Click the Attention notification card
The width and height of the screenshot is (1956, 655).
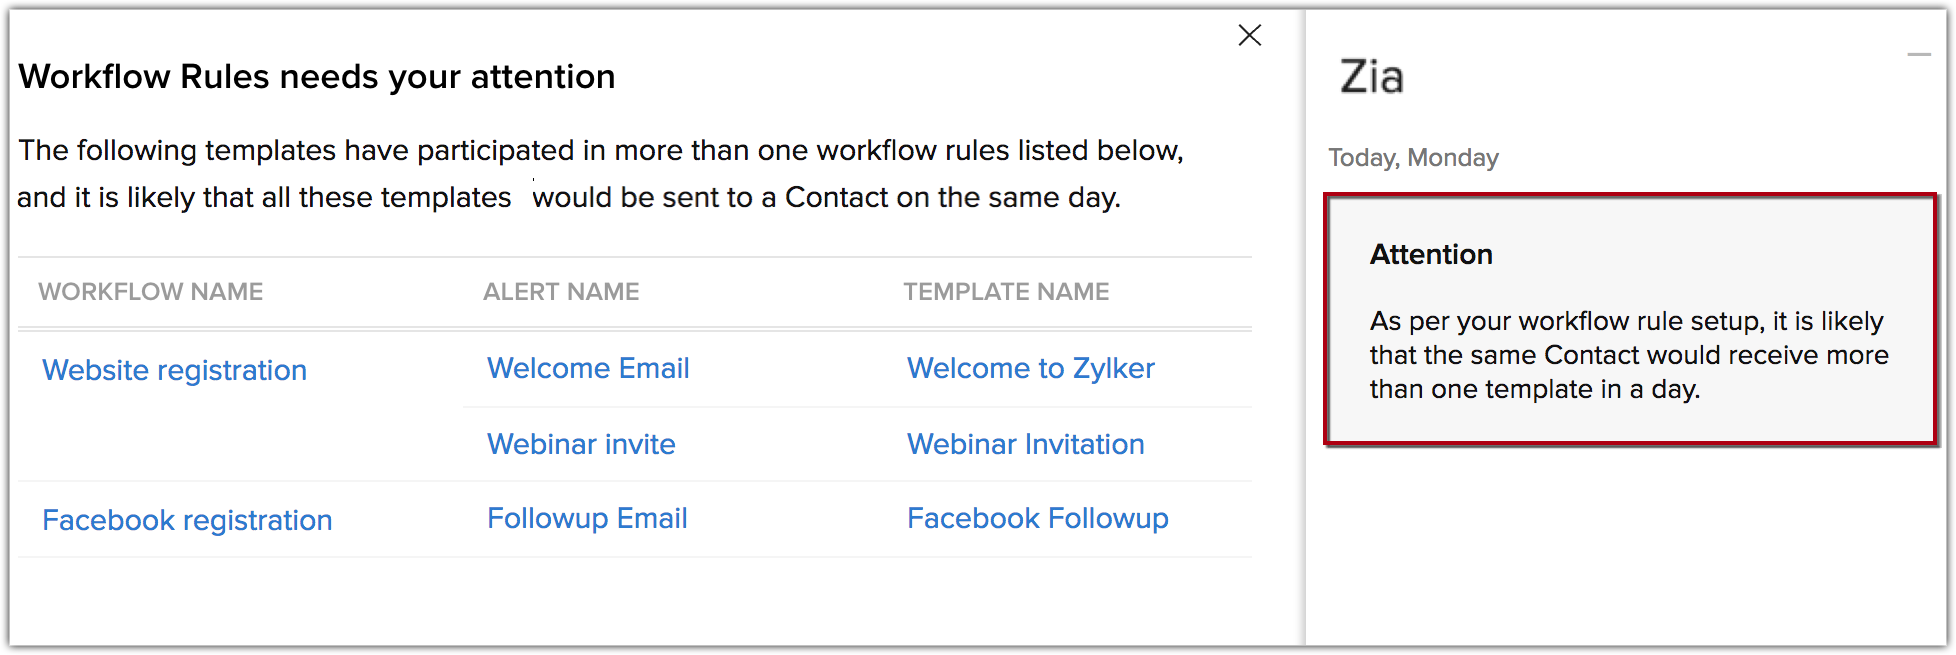click(1630, 319)
